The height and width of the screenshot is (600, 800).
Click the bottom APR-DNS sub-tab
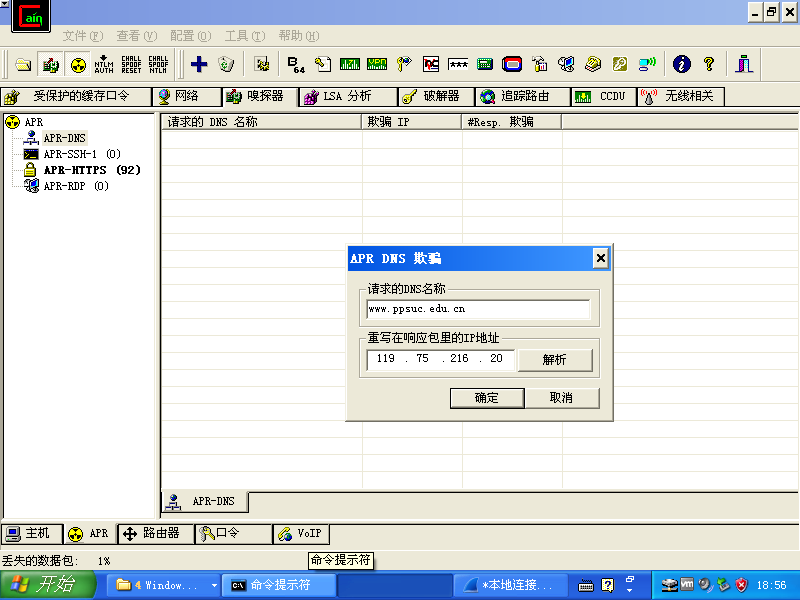point(205,502)
